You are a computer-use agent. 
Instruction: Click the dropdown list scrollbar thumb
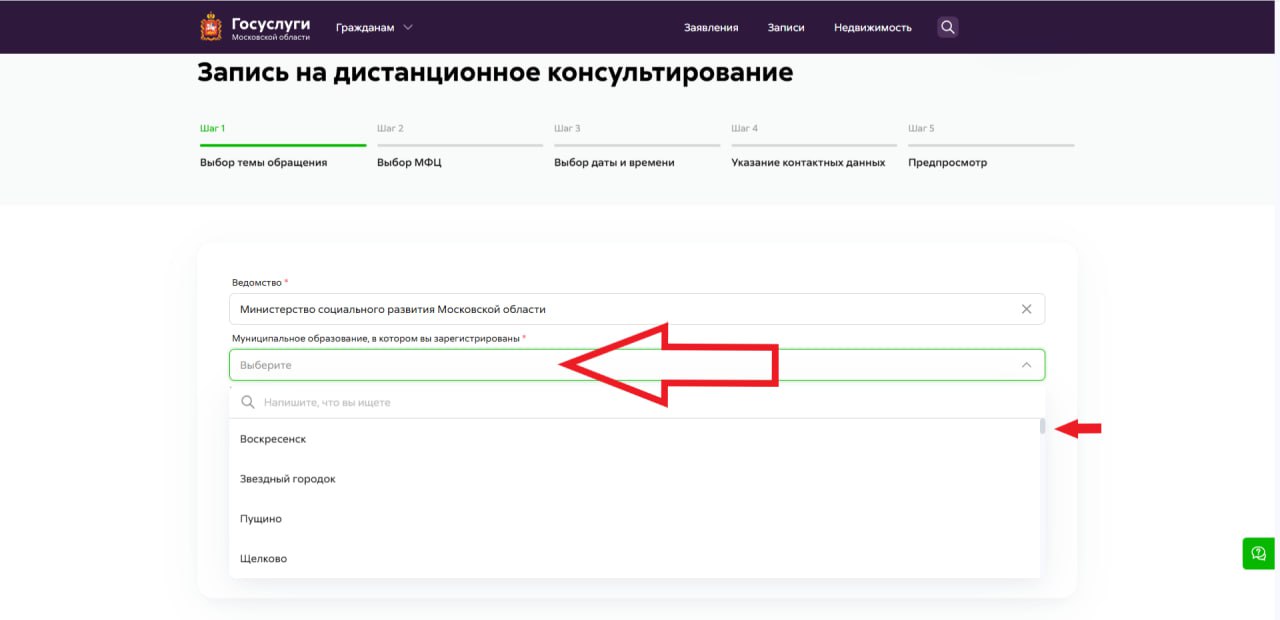coord(1042,427)
